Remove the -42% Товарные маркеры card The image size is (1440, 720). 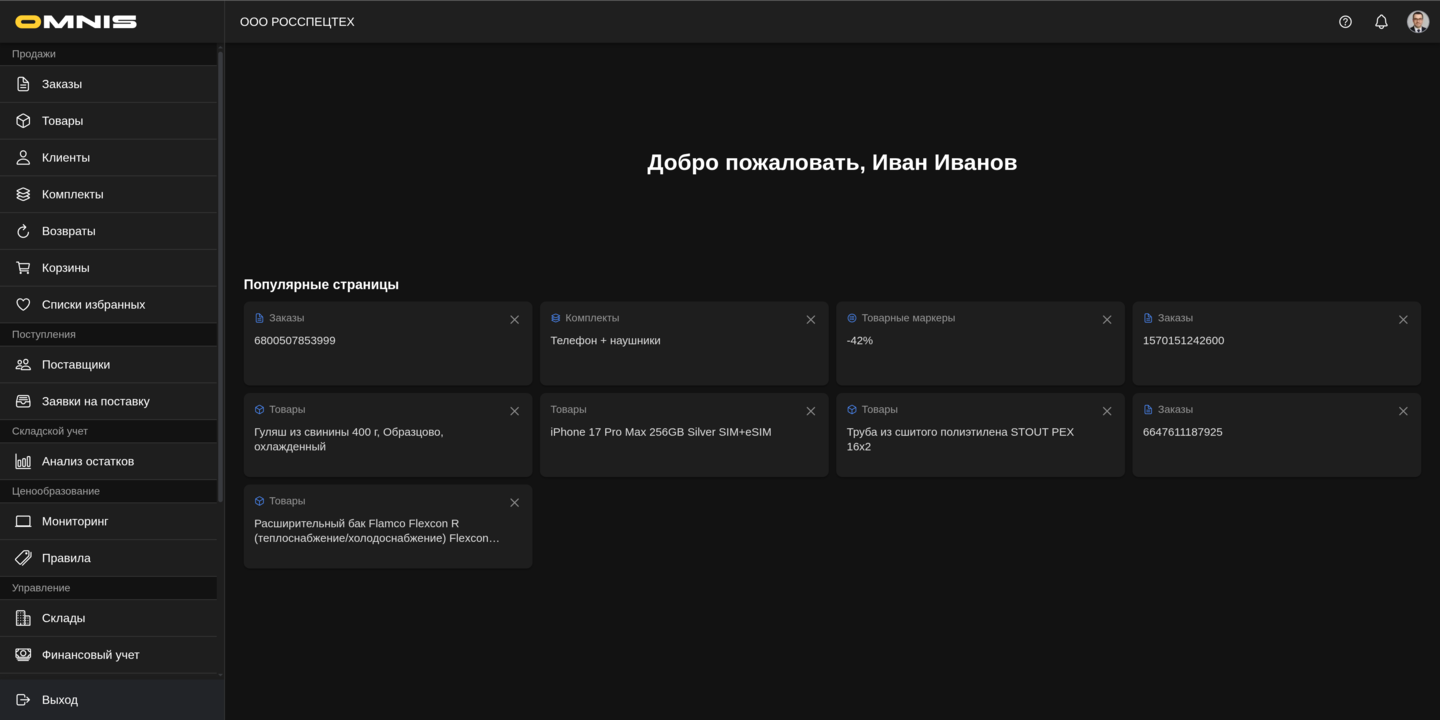click(1107, 319)
